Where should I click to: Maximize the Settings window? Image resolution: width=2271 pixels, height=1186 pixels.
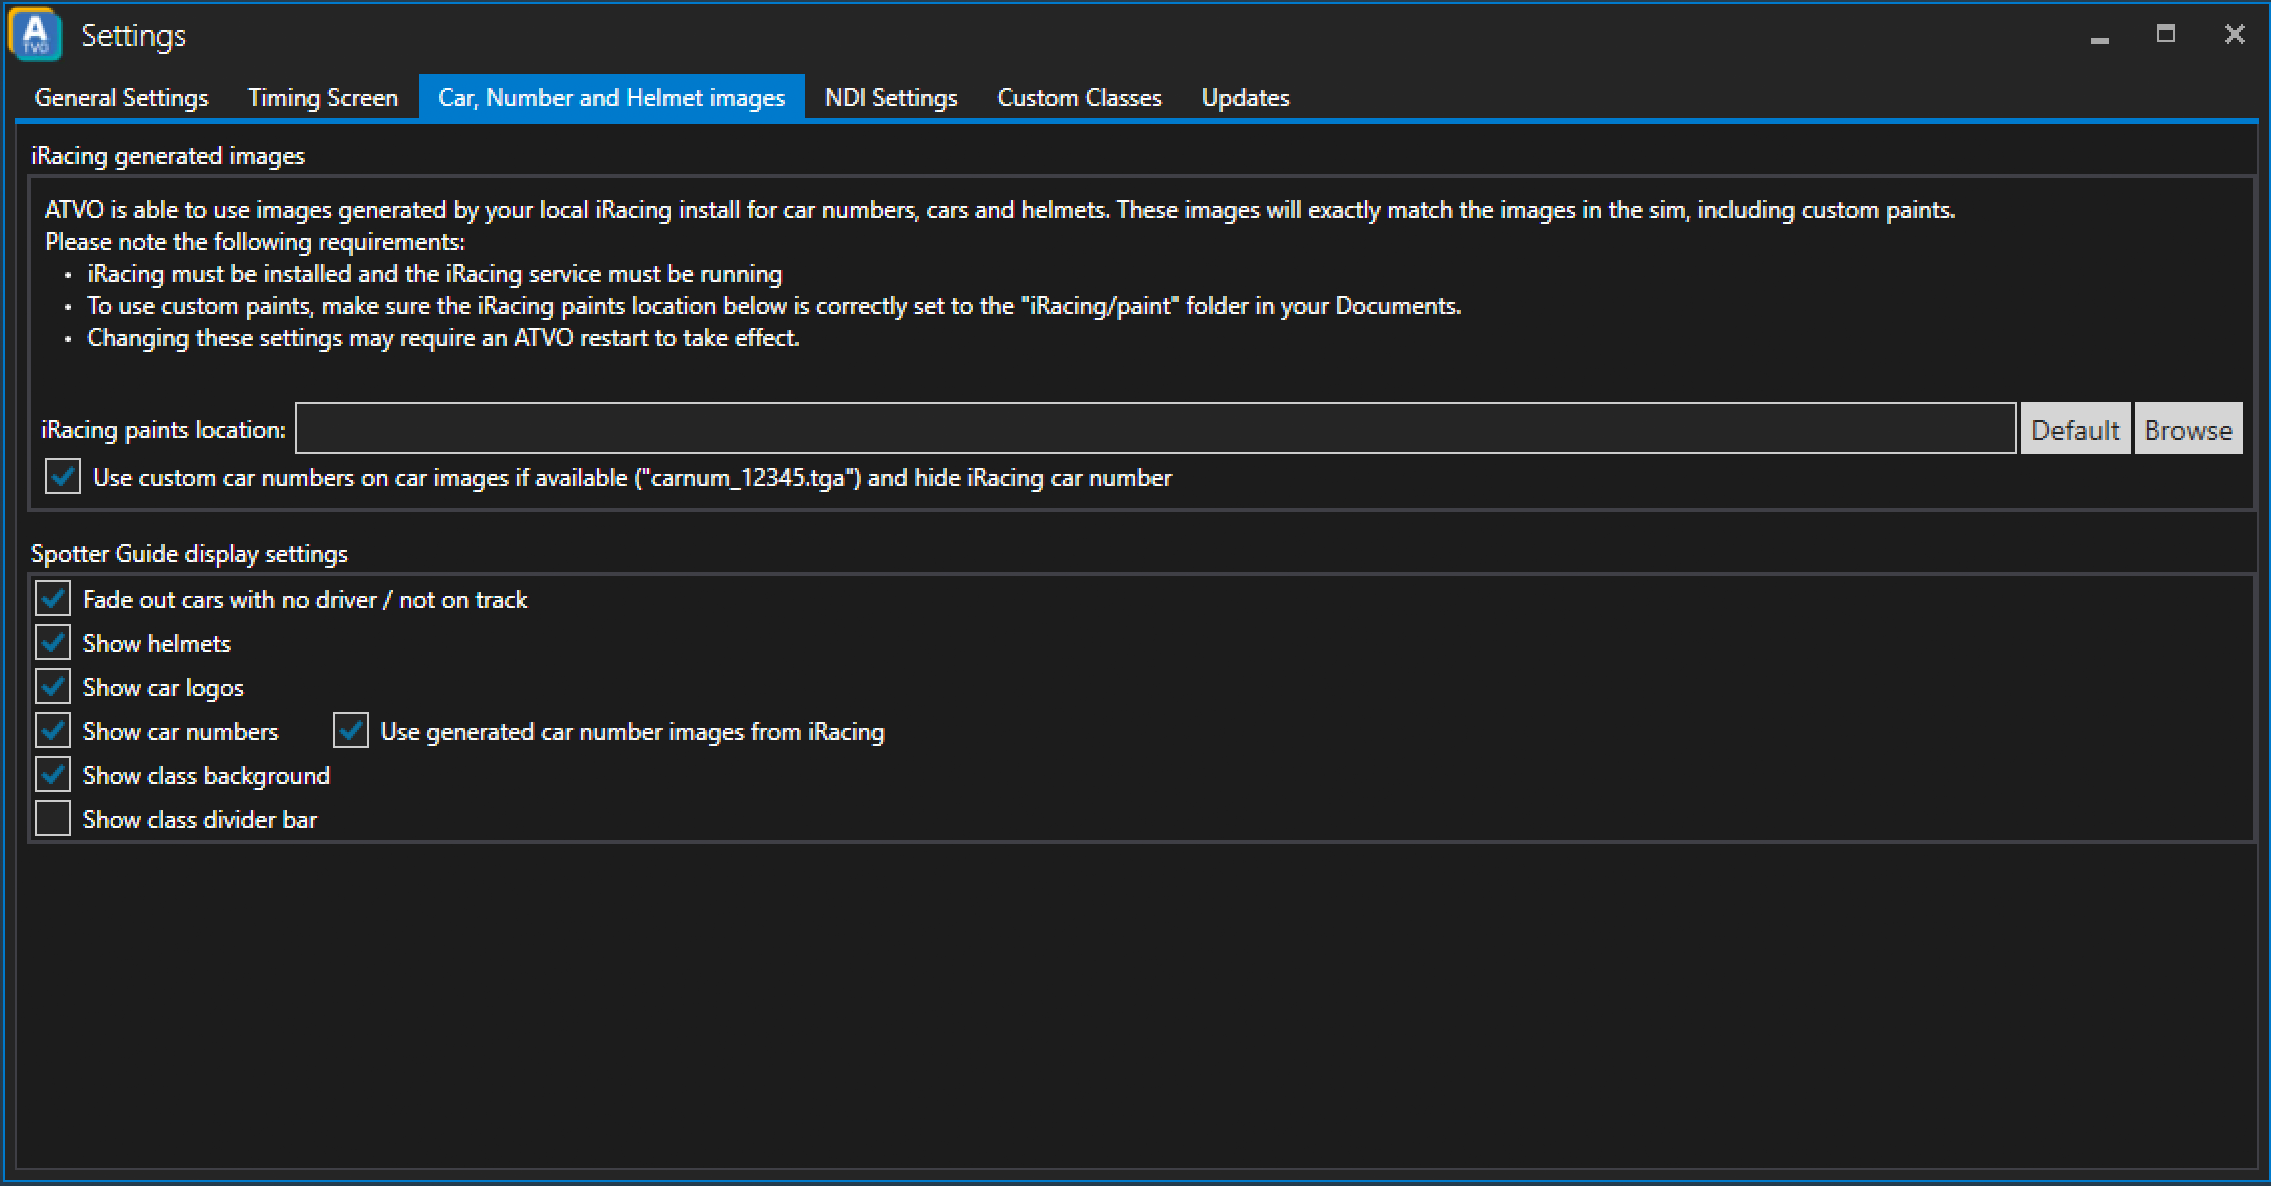2166,35
